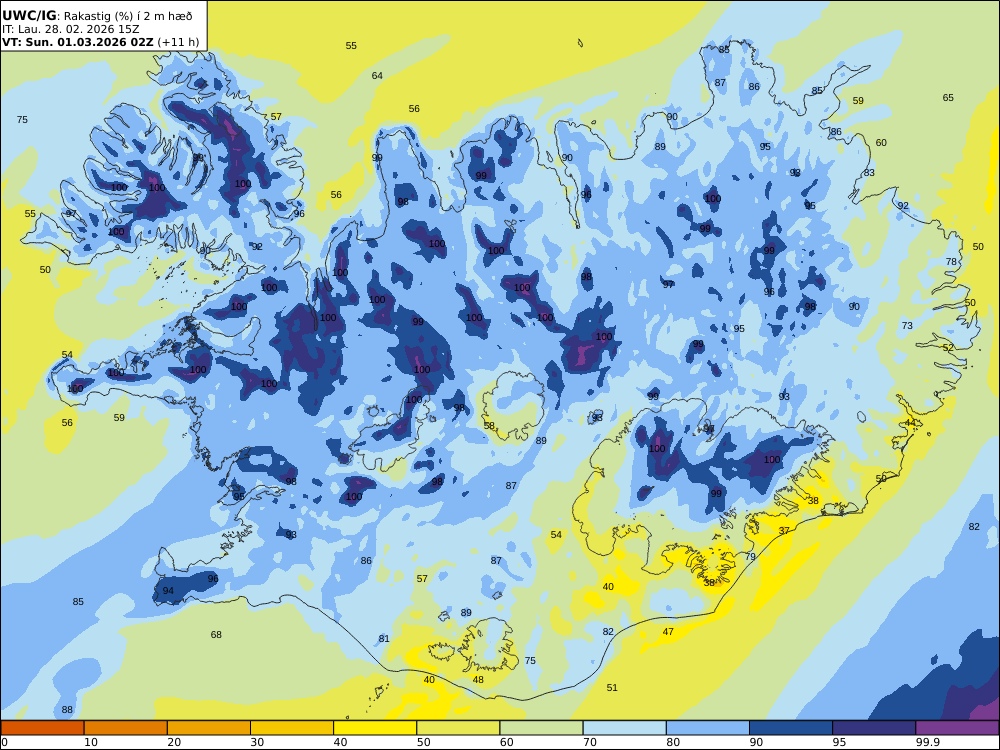Viewport: 1000px width, 750px height.
Task: Click the "65" humidity value
Action: pyautogui.click(x=948, y=98)
